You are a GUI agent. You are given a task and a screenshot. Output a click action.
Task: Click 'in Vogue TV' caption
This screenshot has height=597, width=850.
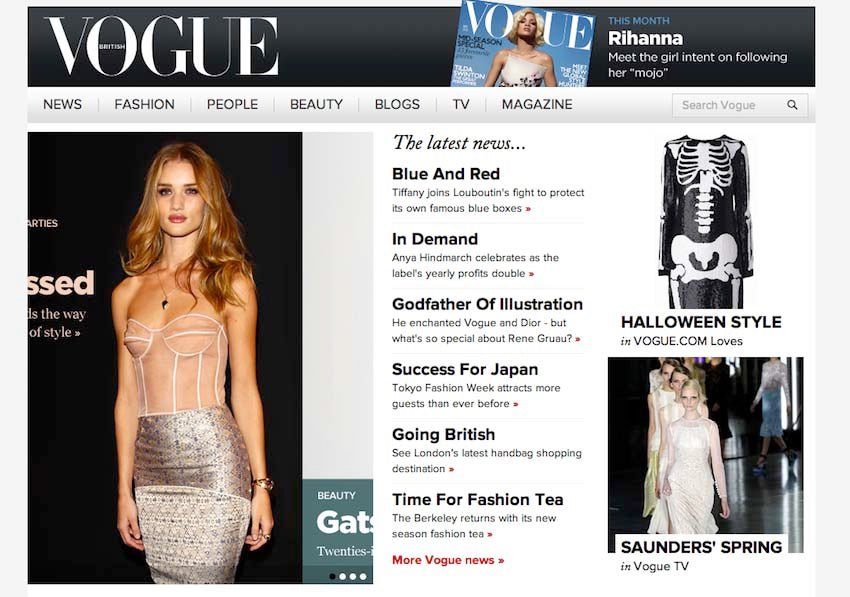point(654,566)
